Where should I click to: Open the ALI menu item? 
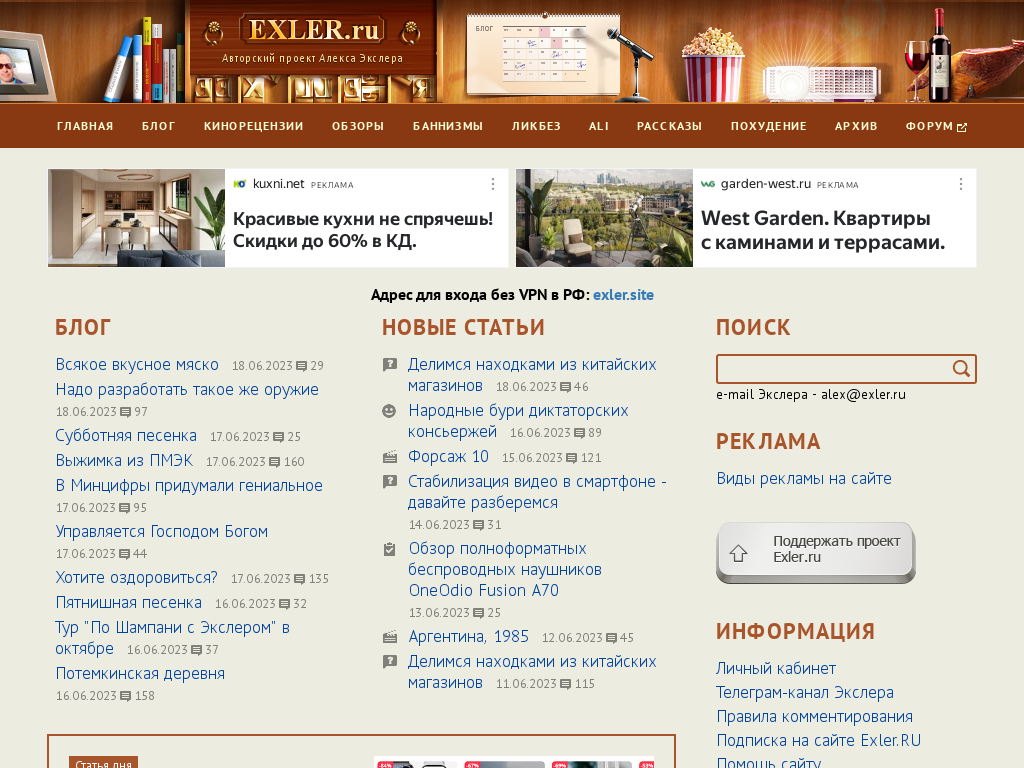pos(599,126)
